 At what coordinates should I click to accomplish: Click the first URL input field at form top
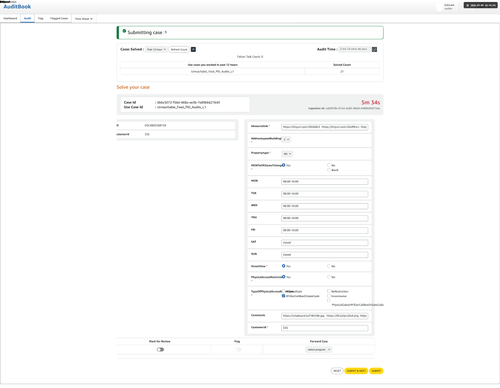click(x=325, y=127)
